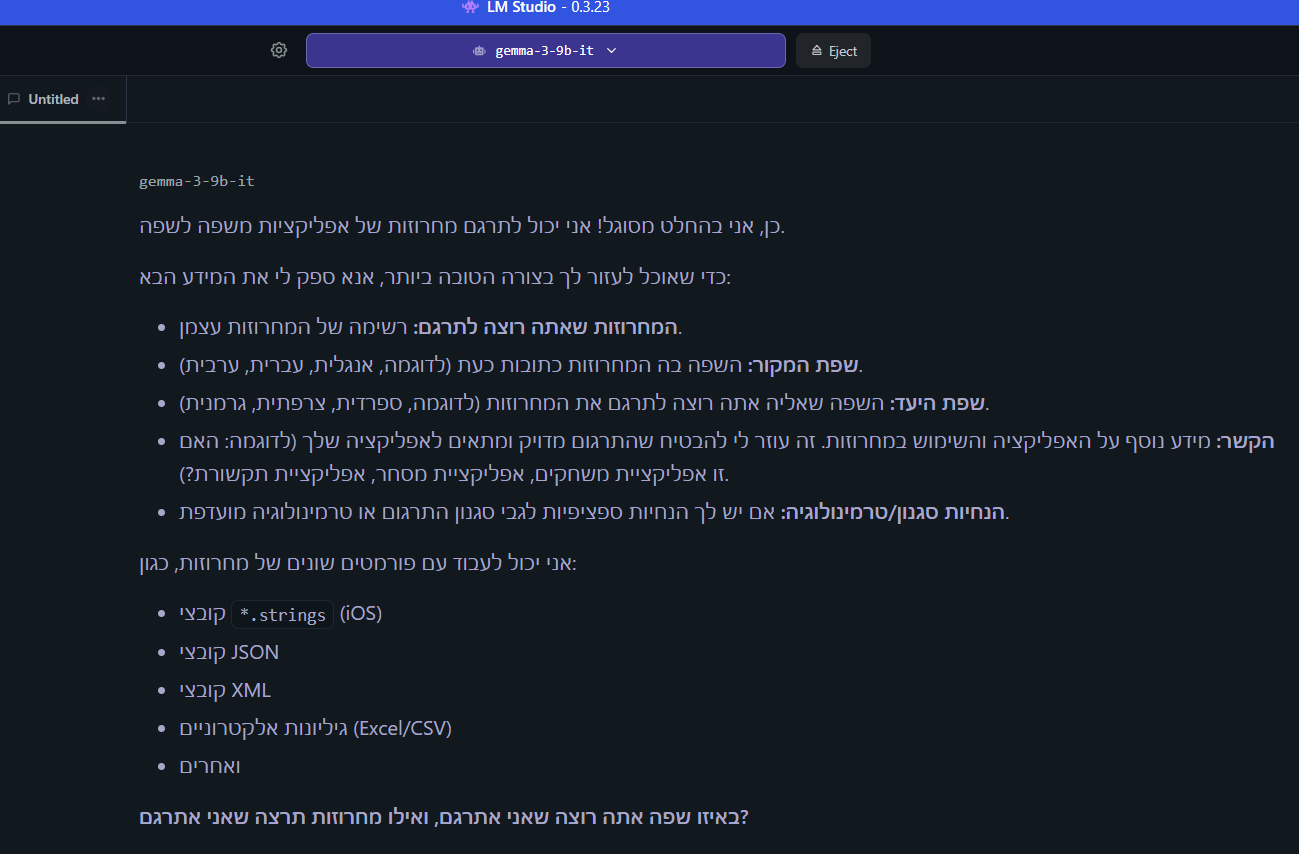Image resolution: width=1299 pixels, height=854 pixels.
Task: Eject the loaded model
Action: point(833,51)
